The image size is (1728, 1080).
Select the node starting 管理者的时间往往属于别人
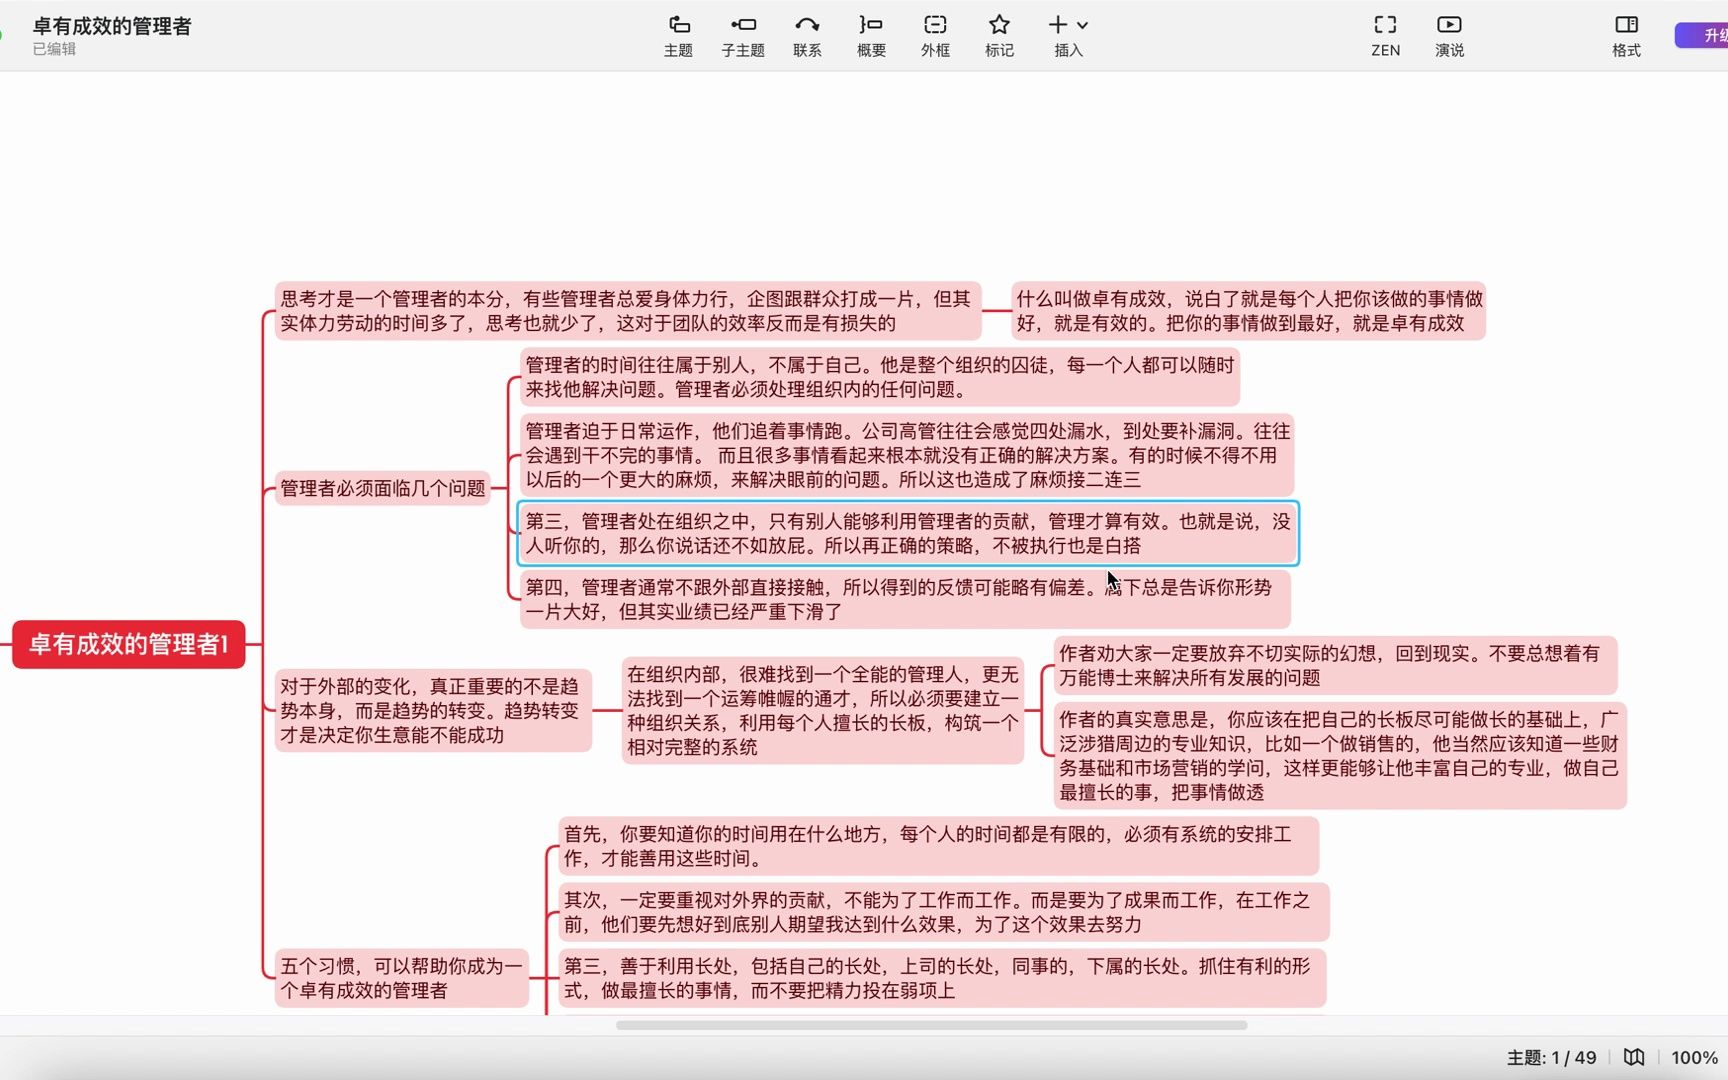pos(880,377)
